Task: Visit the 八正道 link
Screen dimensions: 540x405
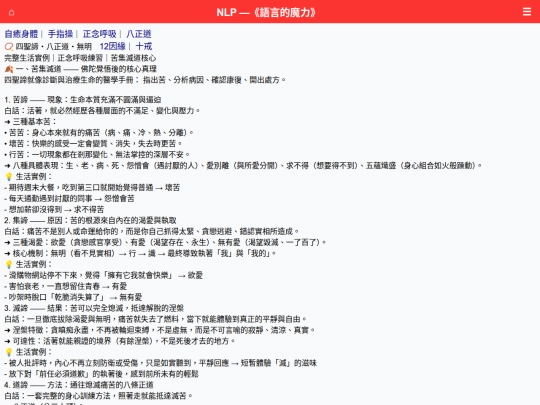Action: click(x=139, y=34)
